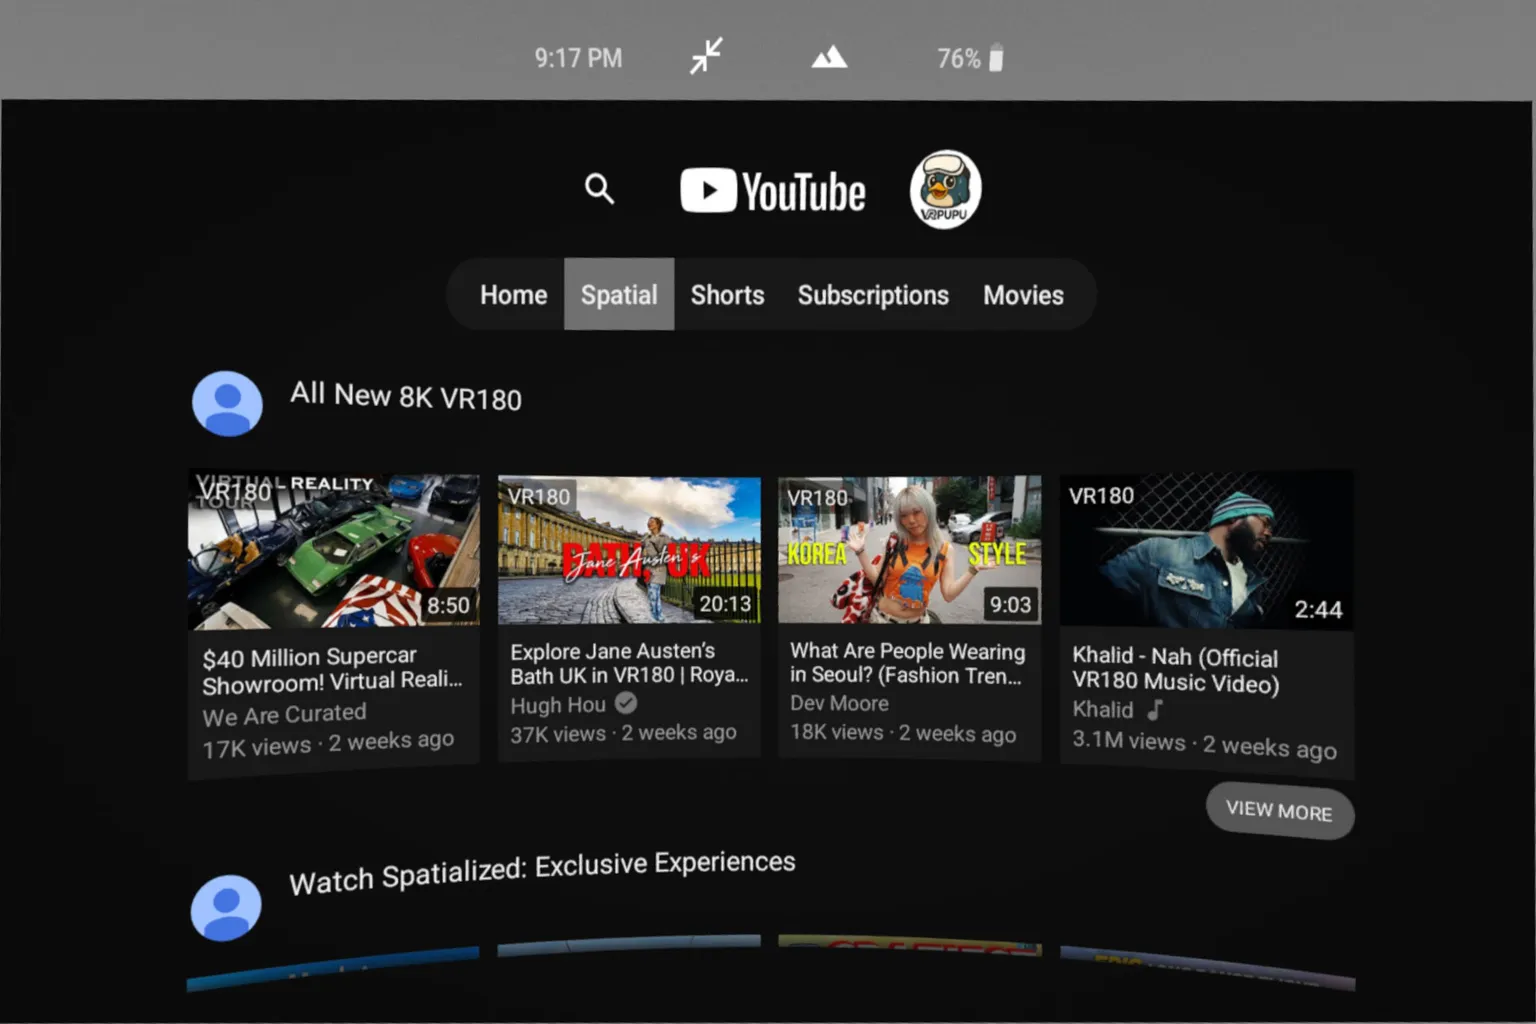Click the collapse arrows icon in status bar
Screen dimensions: 1536x1024
706,56
